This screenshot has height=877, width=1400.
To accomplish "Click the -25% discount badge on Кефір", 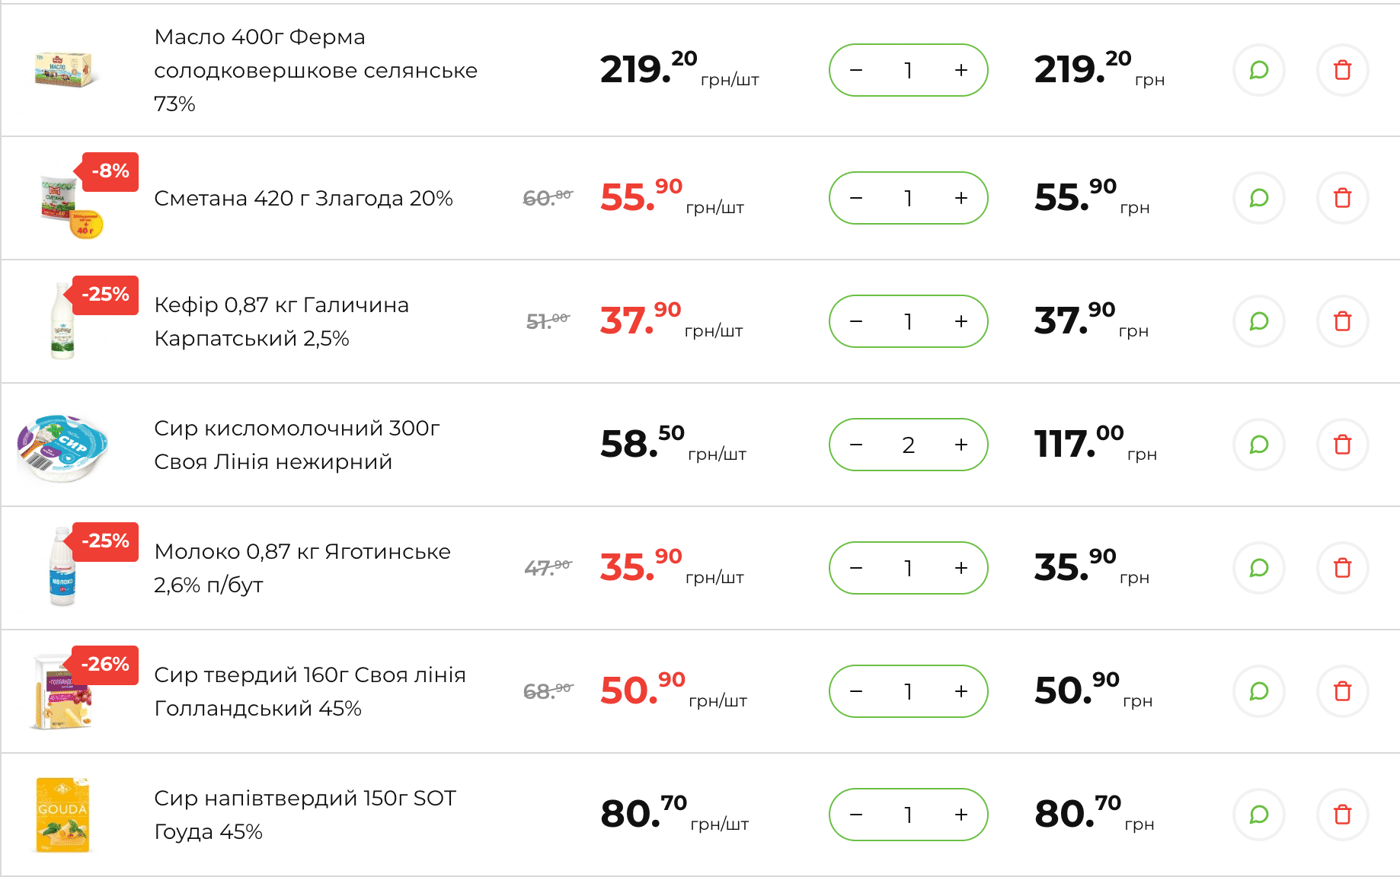I will 104,294.
